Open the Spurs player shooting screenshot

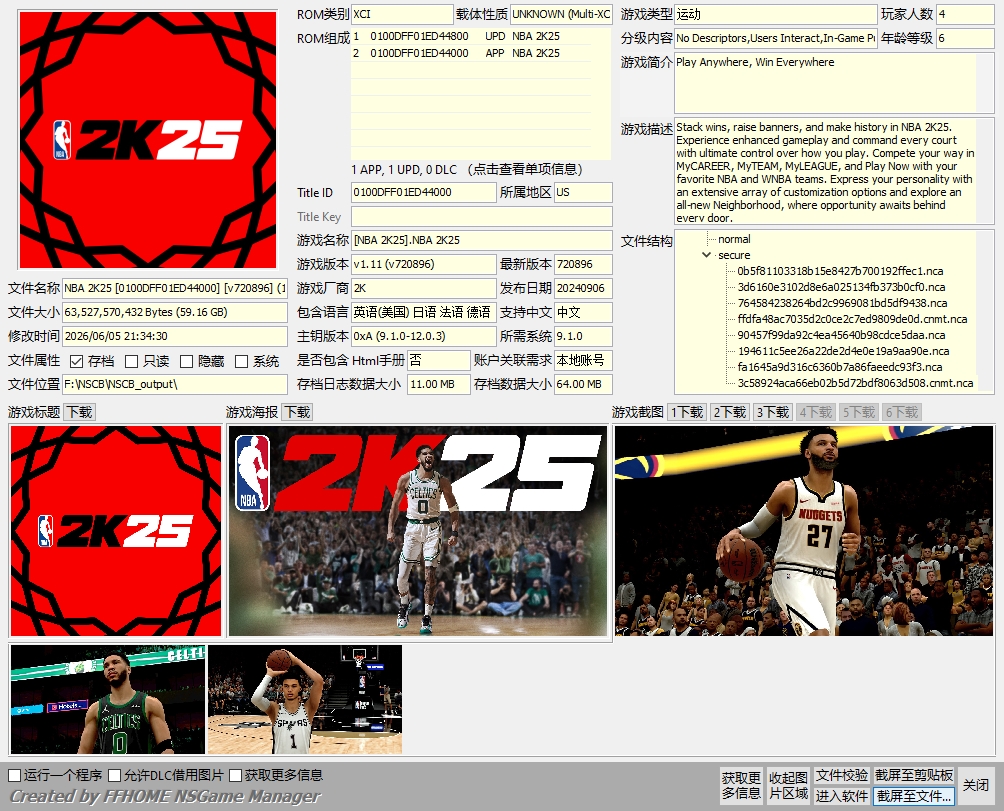point(305,699)
